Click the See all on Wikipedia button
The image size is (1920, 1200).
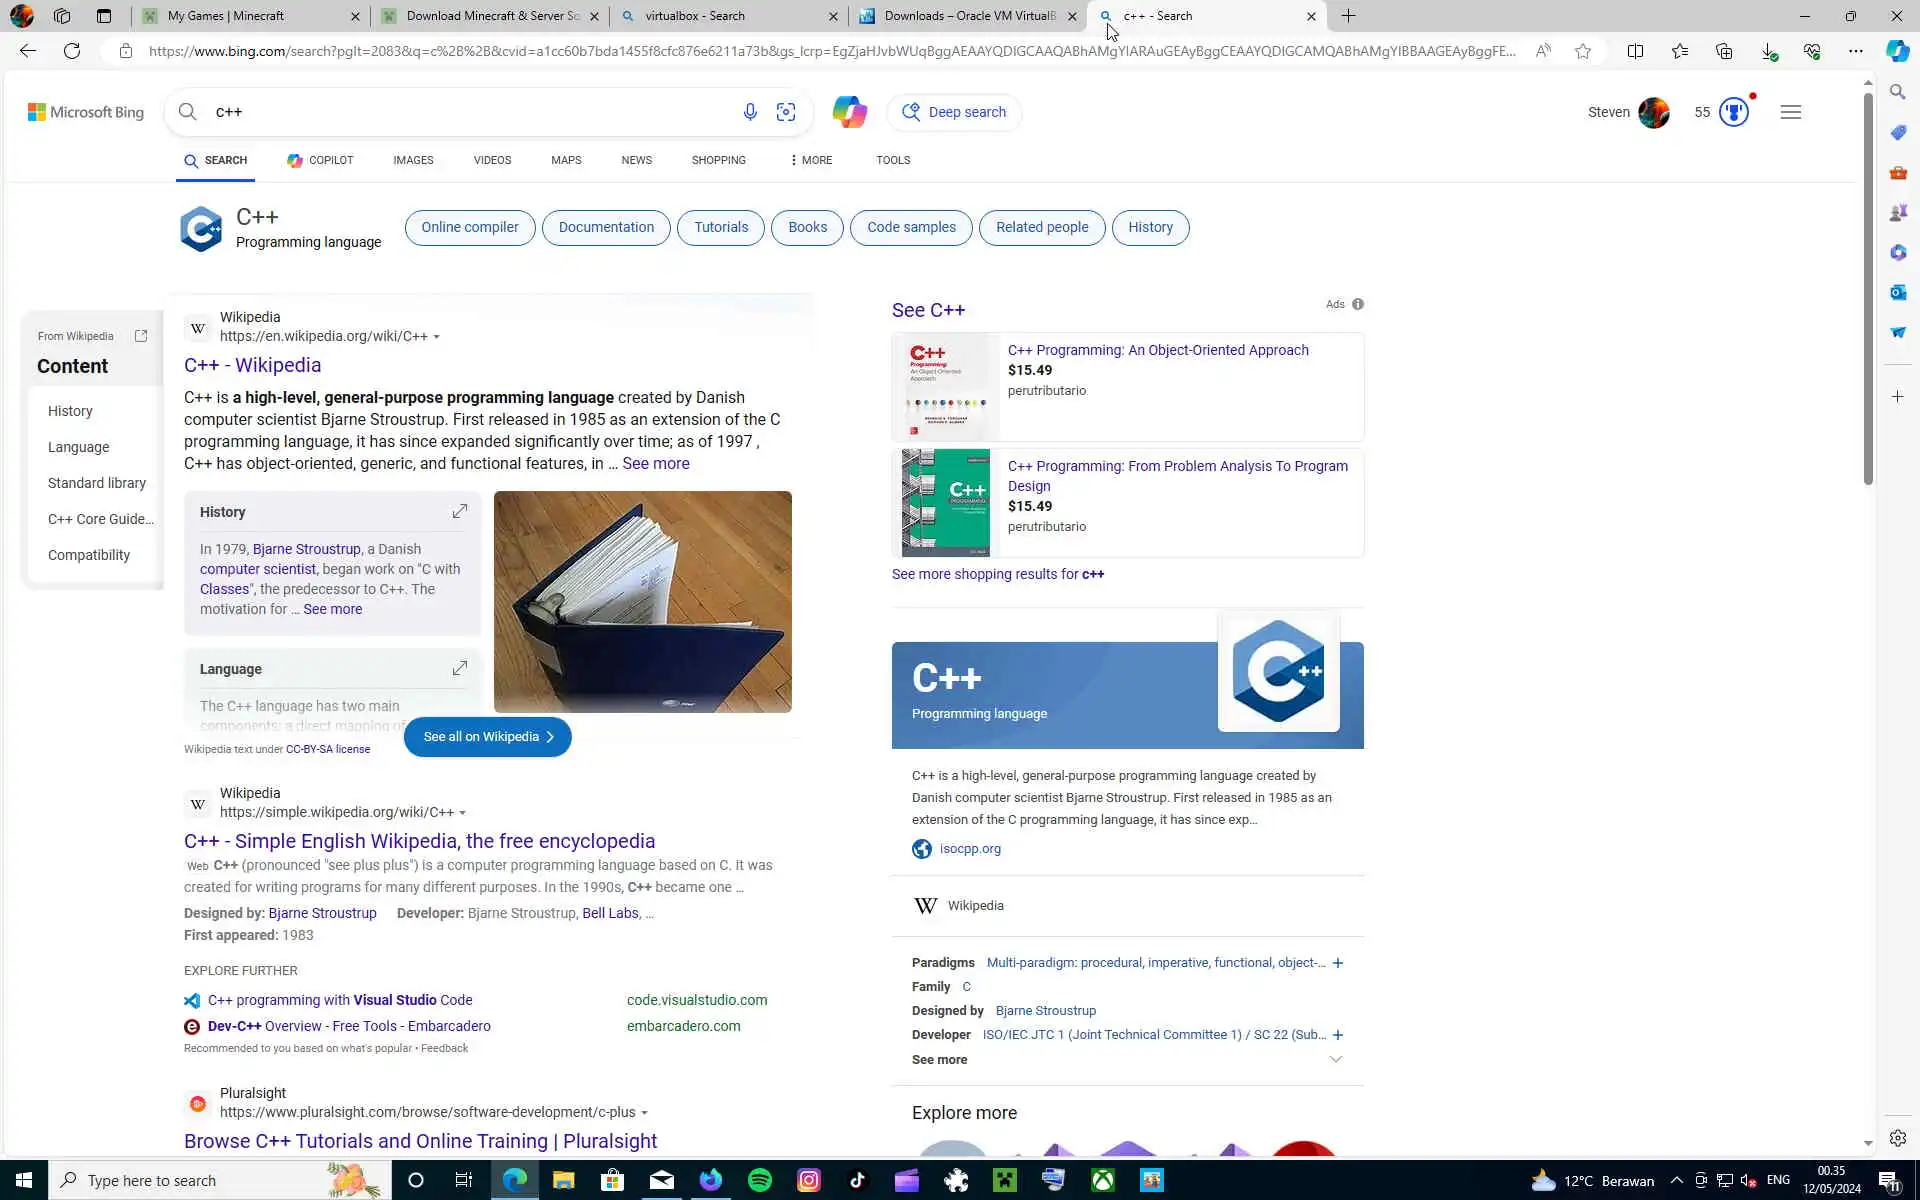(487, 737)
